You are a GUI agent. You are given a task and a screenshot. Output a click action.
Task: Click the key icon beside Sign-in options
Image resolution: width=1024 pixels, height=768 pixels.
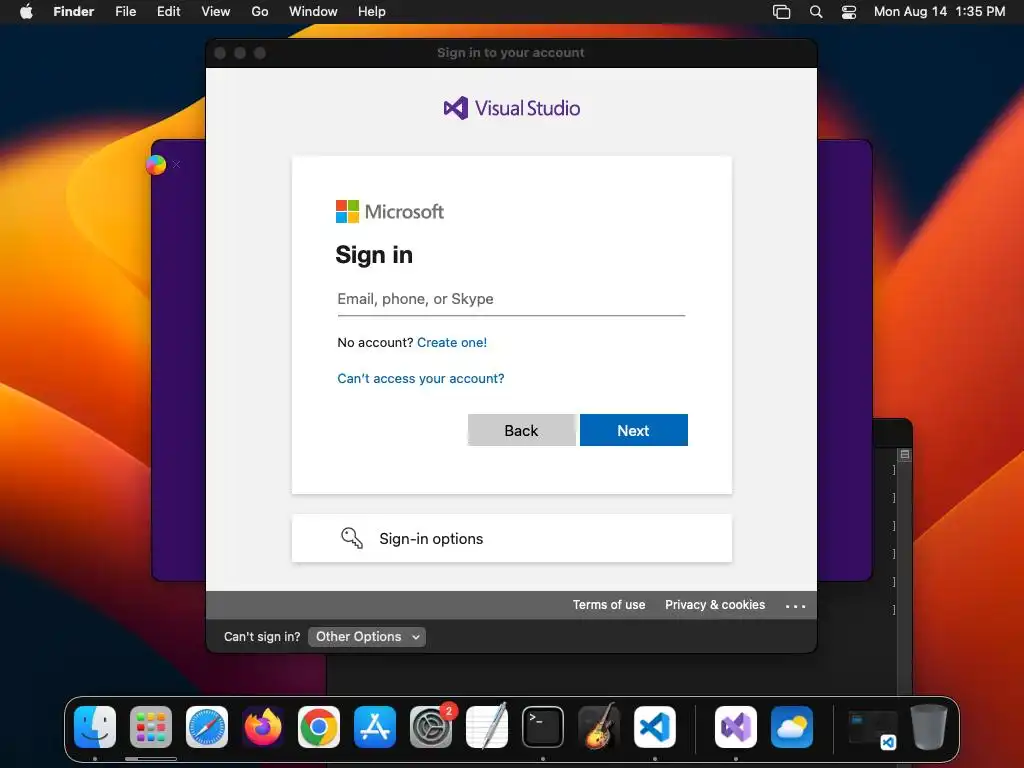[x=352, y=538]
